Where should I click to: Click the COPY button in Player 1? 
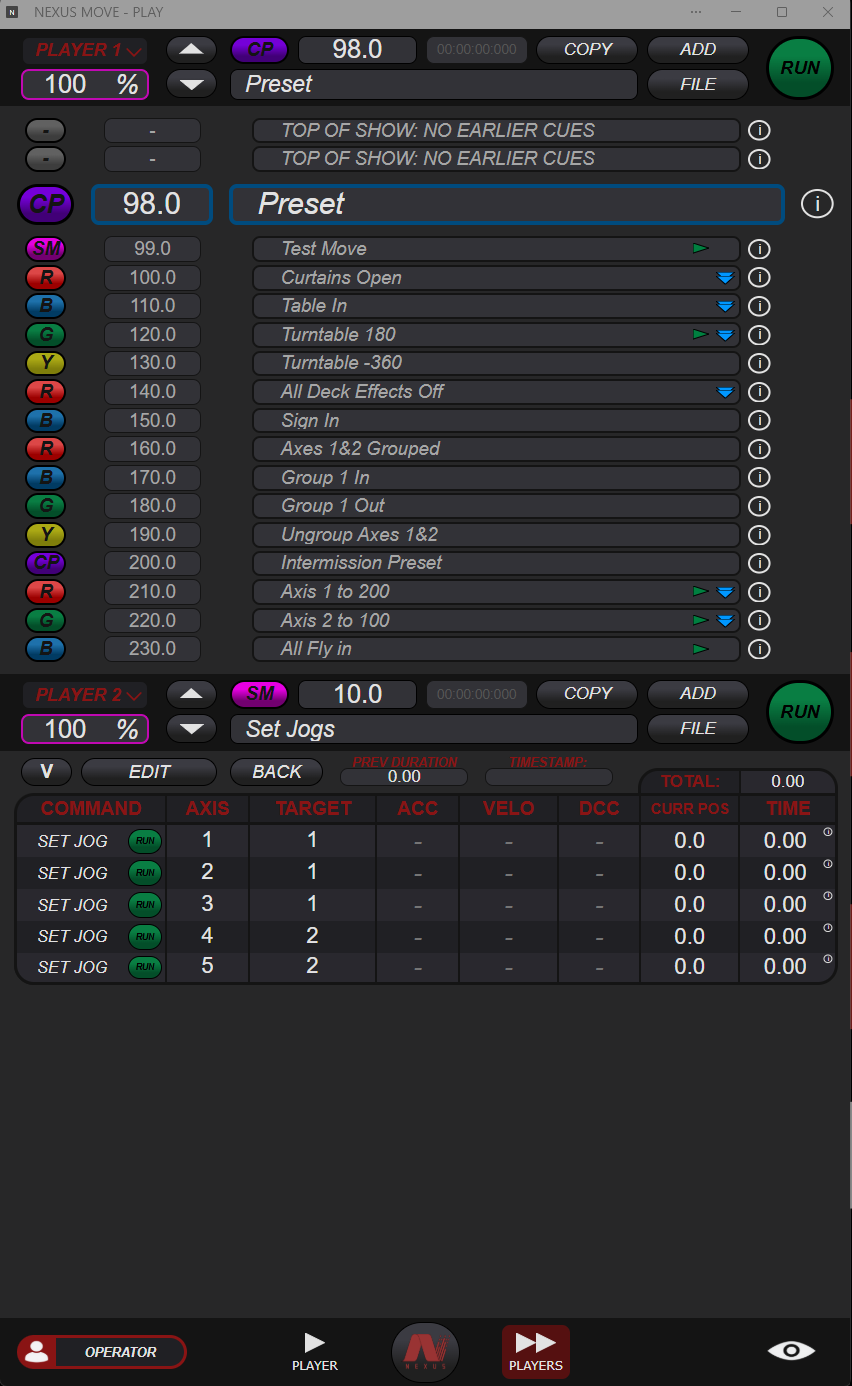[588, 50]
